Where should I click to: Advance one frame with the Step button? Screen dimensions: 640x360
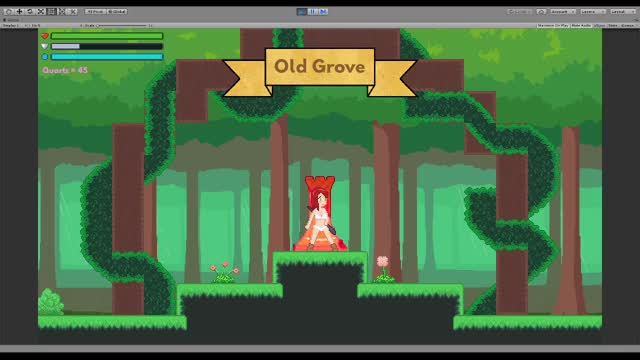[x=323, y=12]
